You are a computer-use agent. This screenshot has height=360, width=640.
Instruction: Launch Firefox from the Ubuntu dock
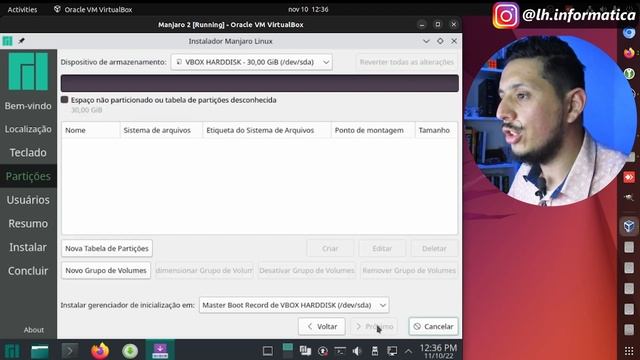pyautogui.click(x=629, y=53)
